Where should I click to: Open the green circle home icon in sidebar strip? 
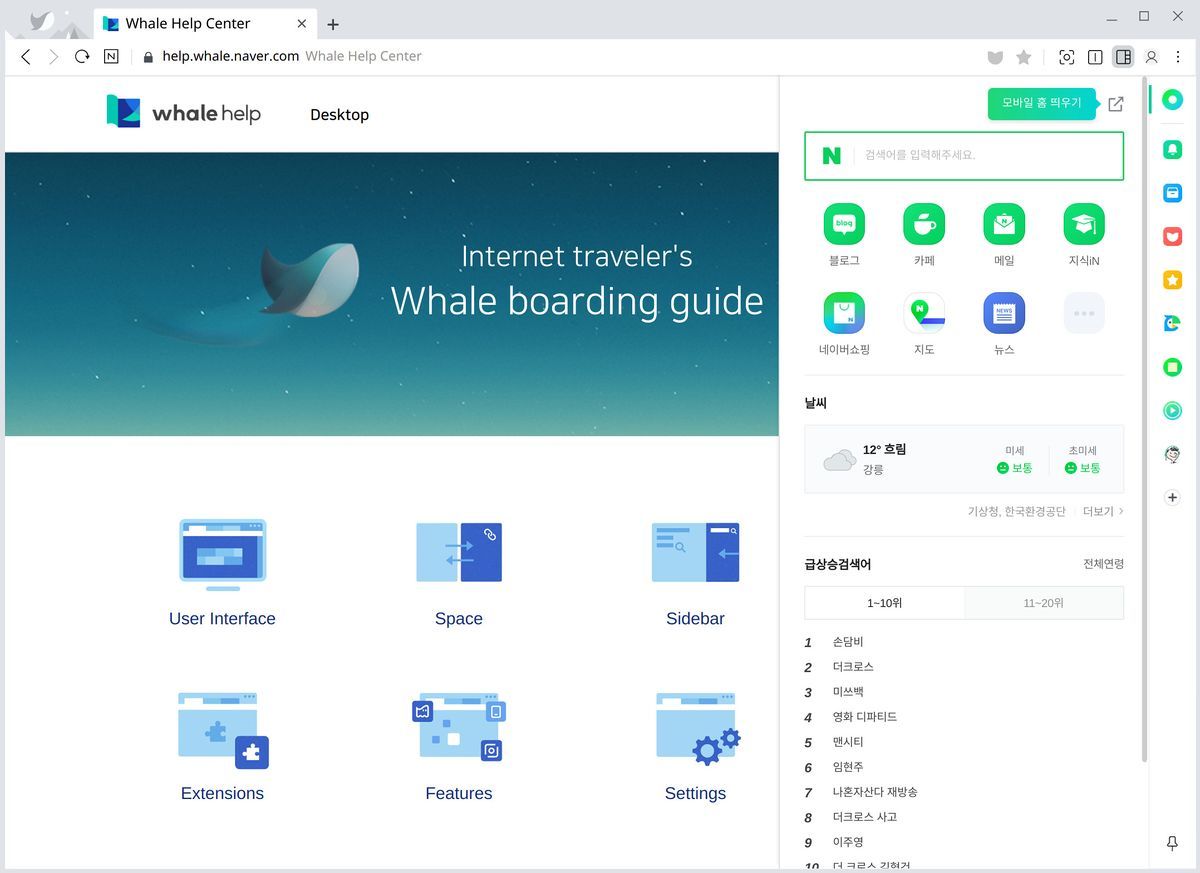pos(1173,100)
